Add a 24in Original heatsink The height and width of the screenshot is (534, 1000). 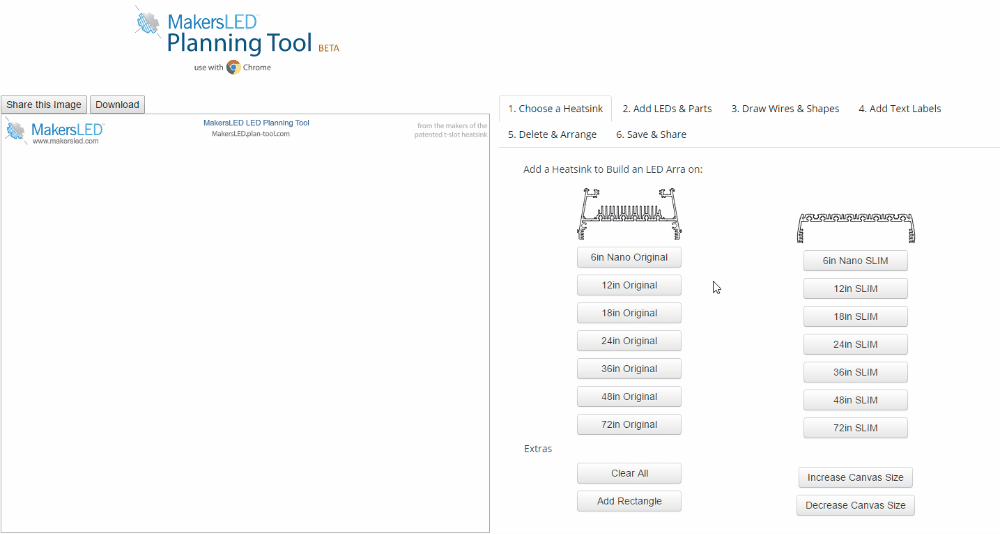click(629, 341)
